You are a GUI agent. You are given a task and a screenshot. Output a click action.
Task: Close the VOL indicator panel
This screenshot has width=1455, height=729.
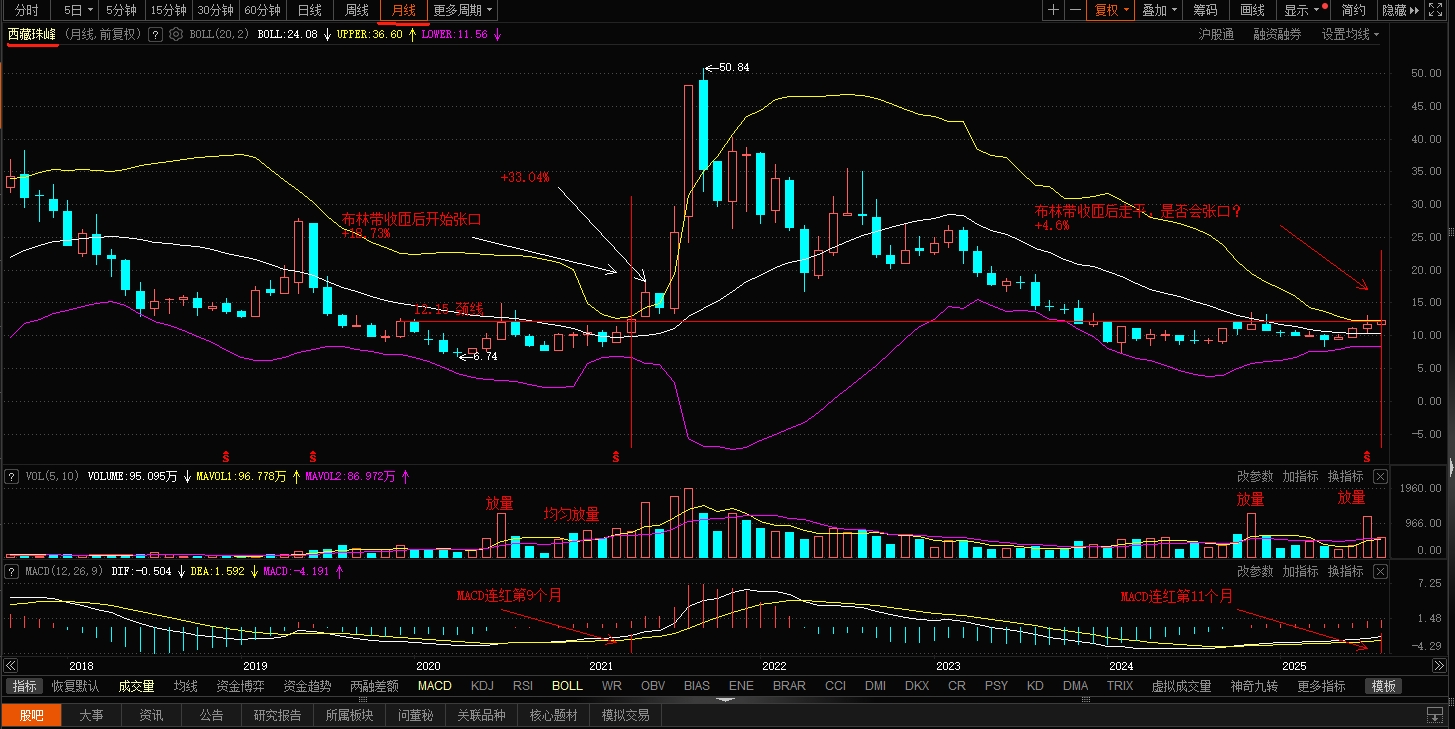coord(1380,476)
